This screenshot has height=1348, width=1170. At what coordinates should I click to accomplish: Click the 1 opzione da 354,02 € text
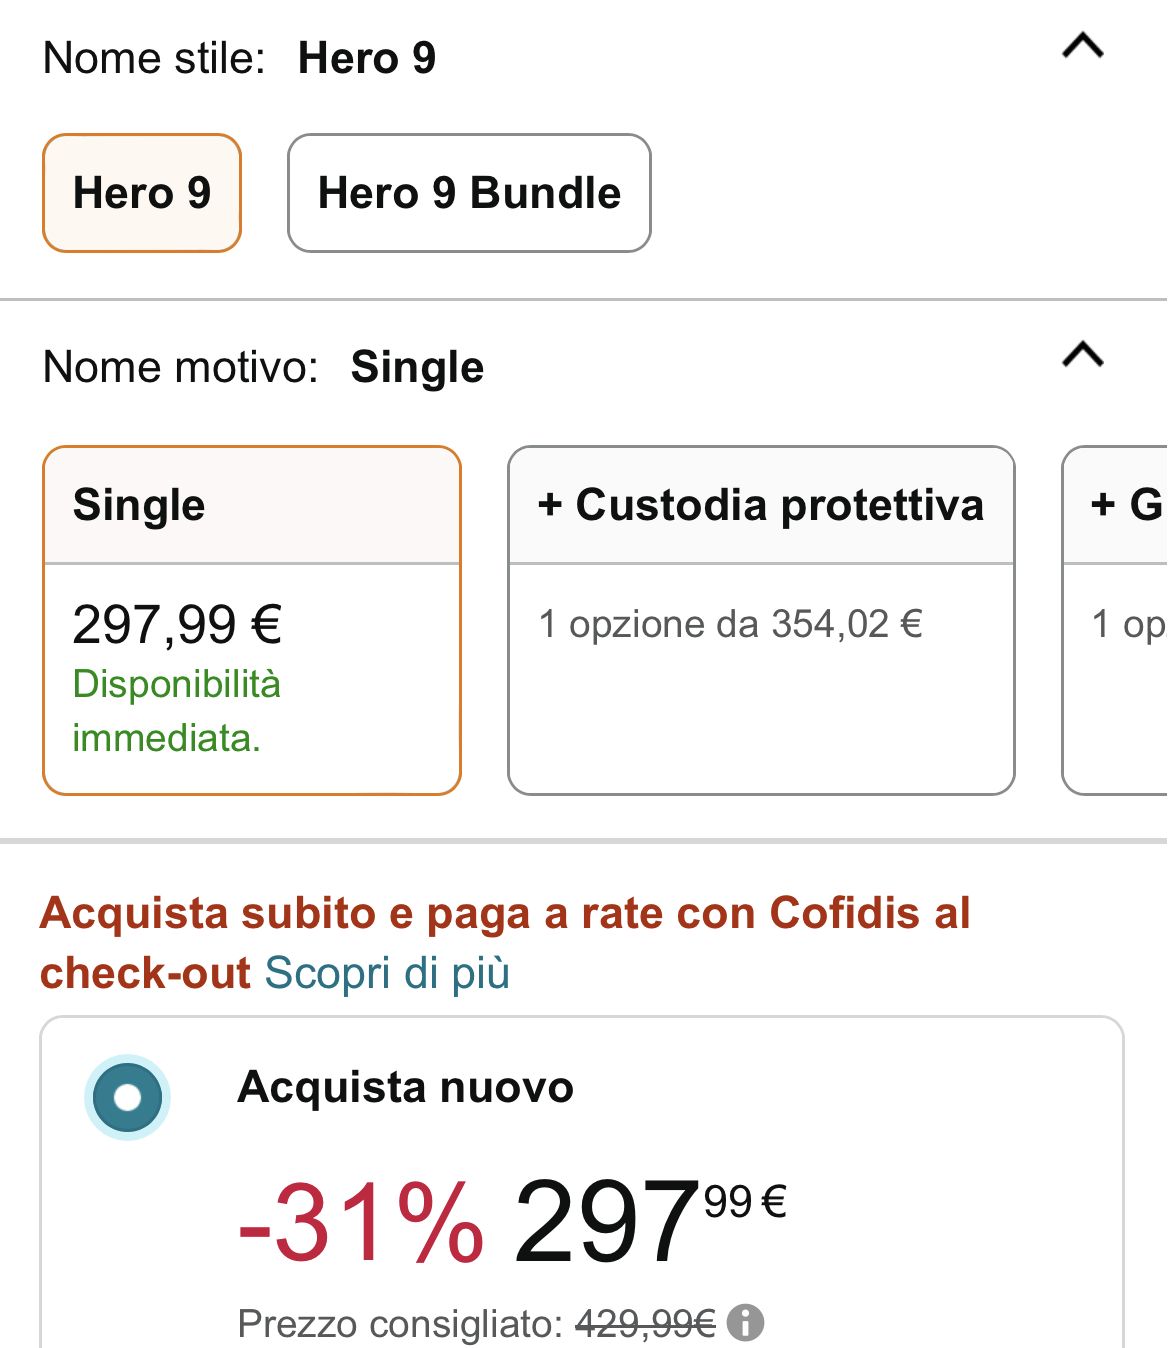click(730, 624)
